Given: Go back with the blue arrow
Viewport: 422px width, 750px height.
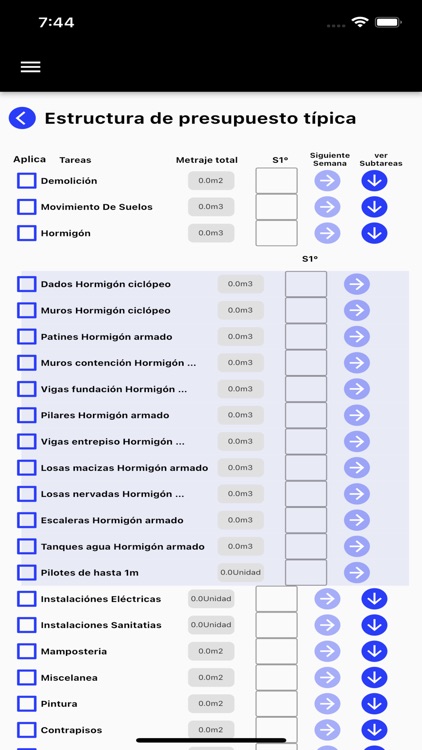Looking at the screenshot, I should (22, 118).
